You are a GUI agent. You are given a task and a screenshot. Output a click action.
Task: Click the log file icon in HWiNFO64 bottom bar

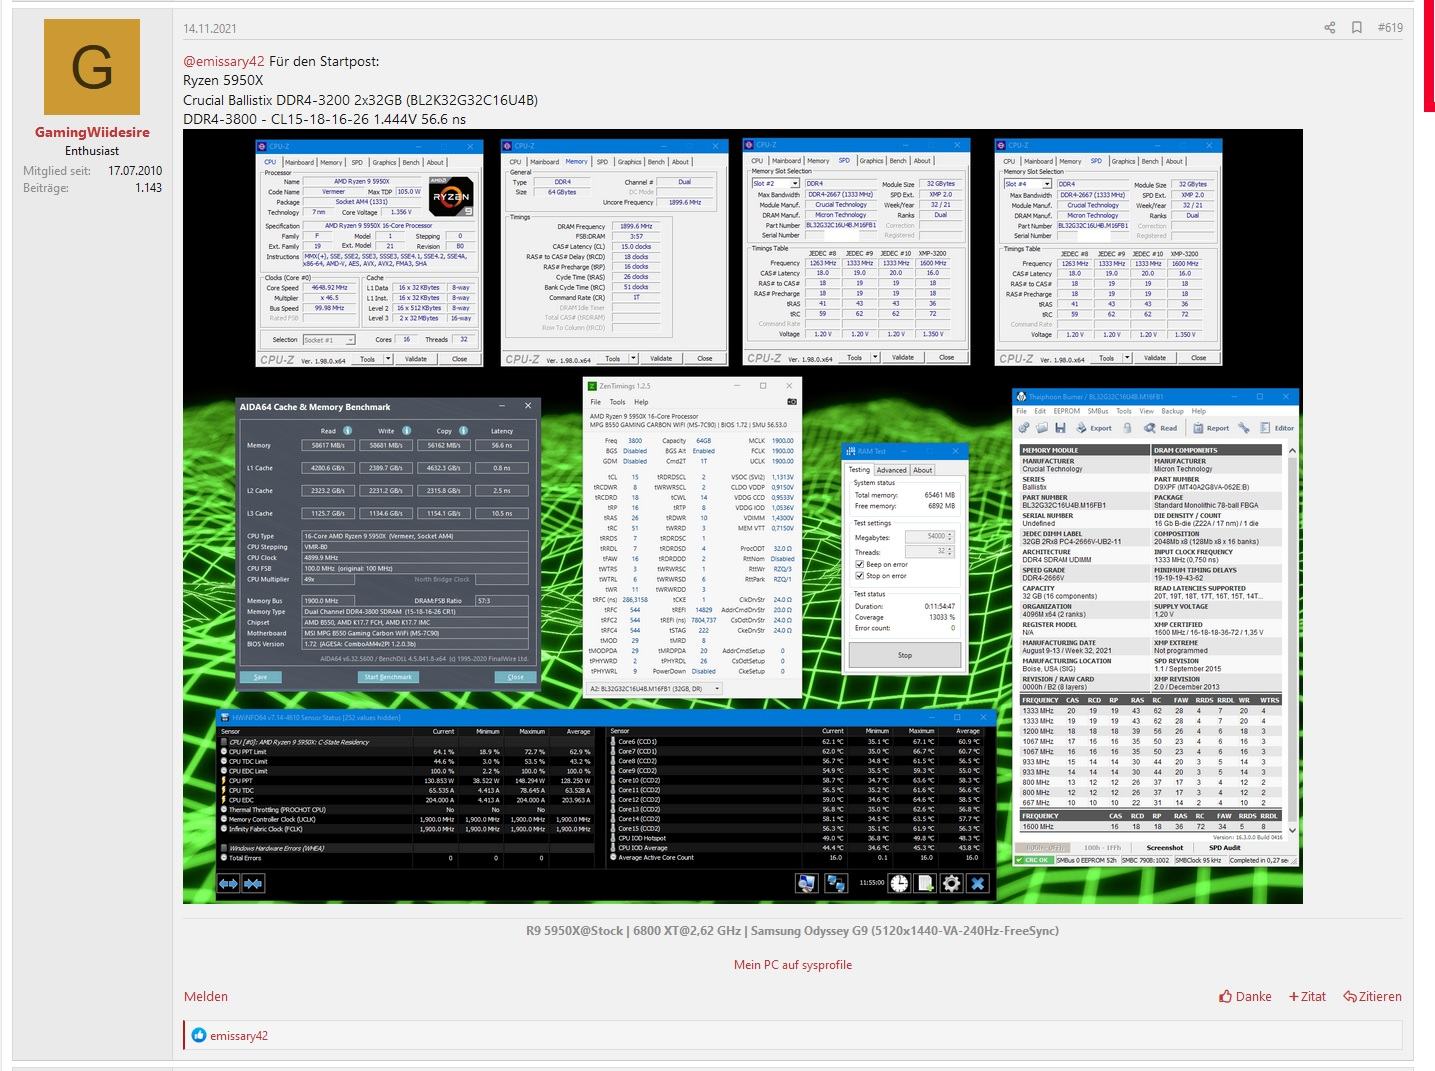(925, 883)
